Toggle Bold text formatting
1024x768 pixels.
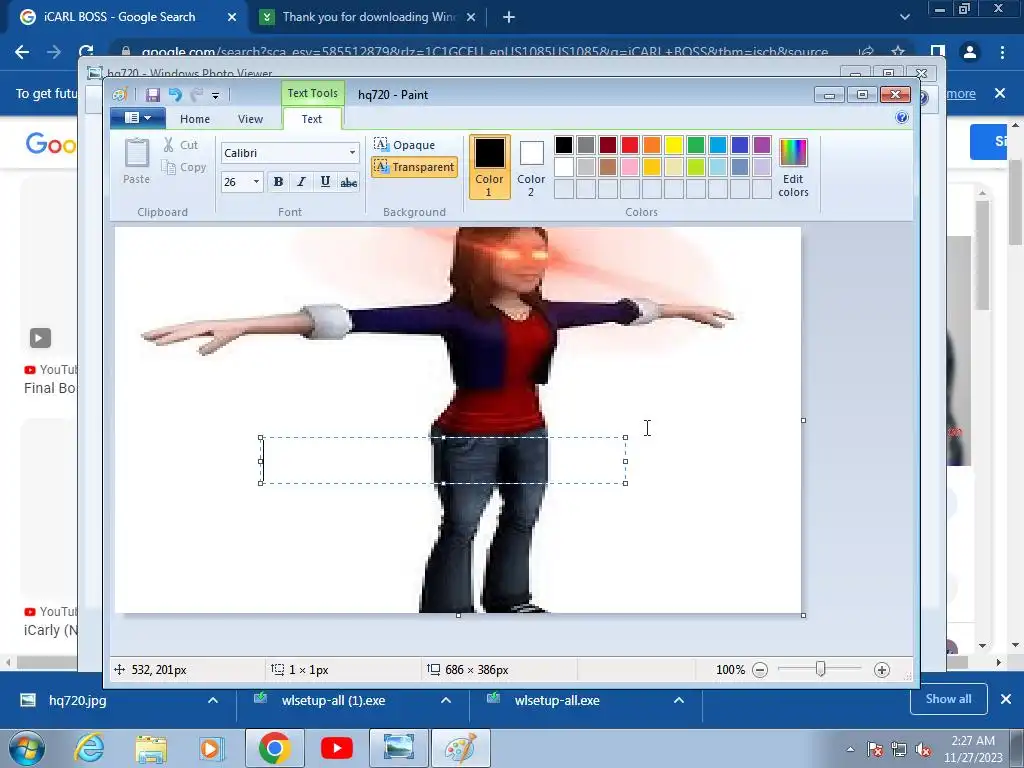[278, 182]
